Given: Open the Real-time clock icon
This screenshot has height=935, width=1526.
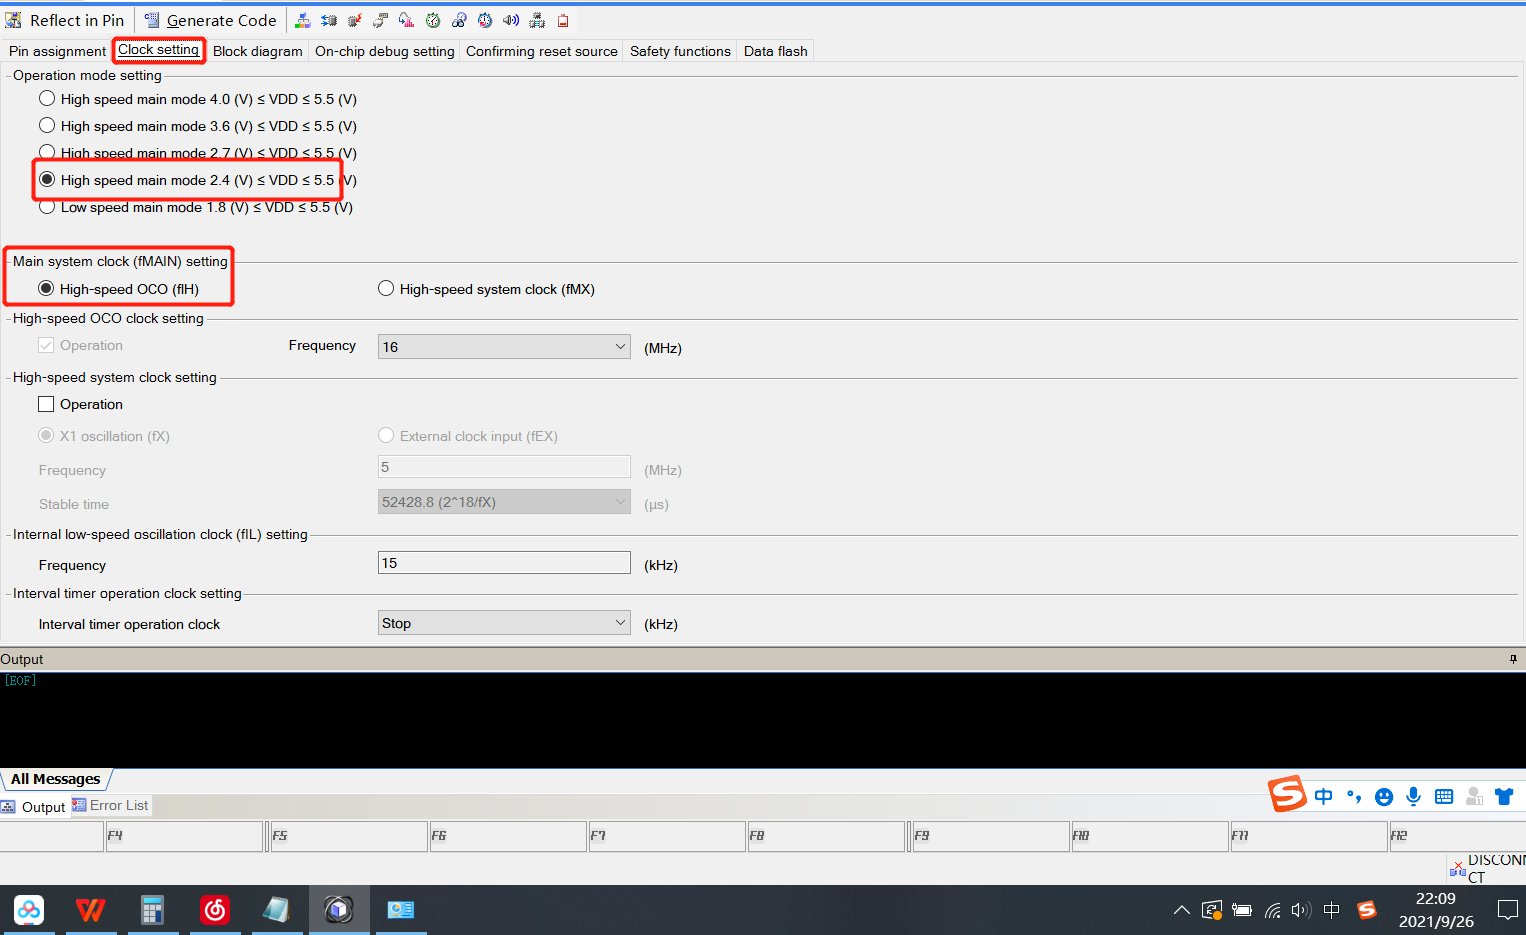Looking at the screenshot, I should pos(485,20).
